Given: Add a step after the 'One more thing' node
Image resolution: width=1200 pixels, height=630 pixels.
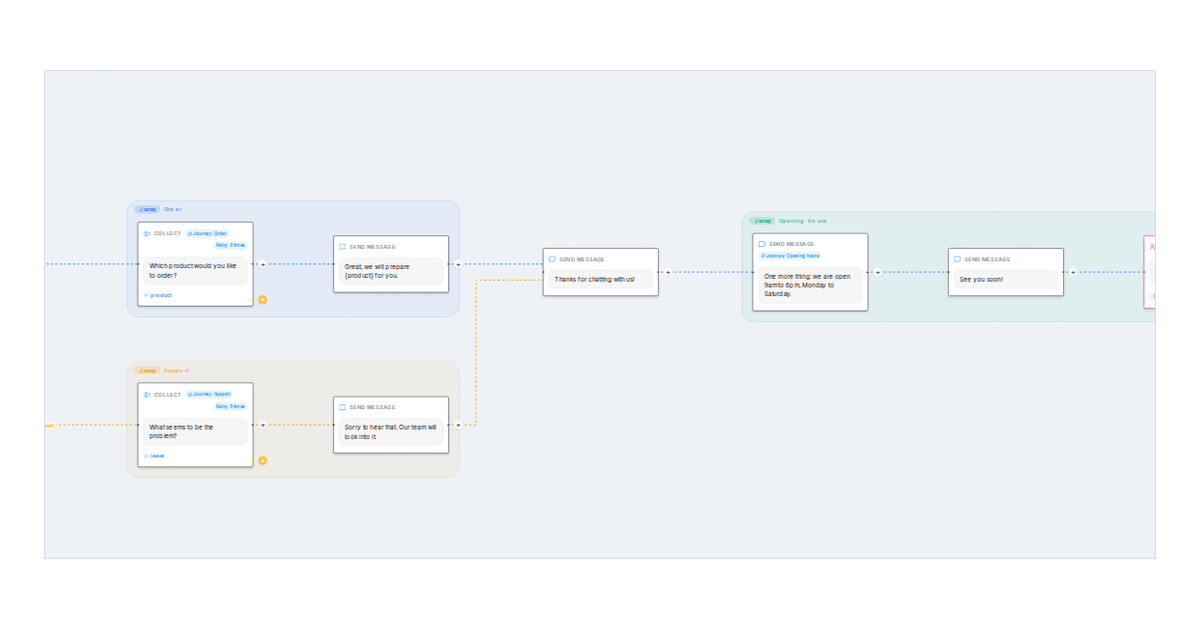Looking at the screenshot, I should 877,272.
